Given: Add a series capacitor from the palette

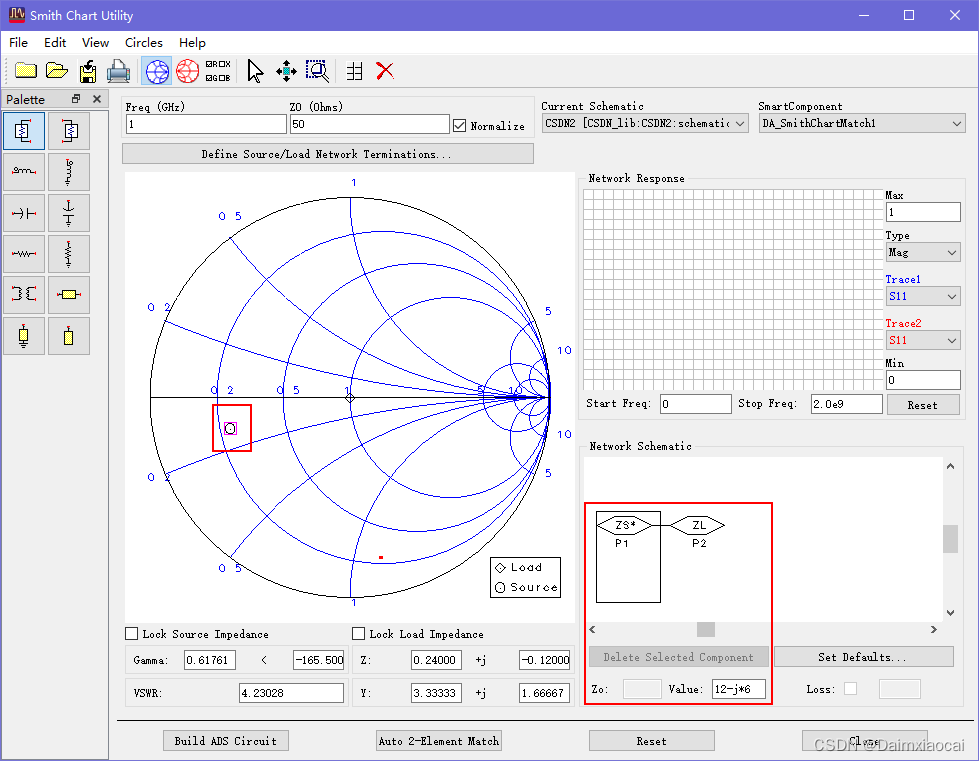Looking at the screenshot, I should [x=24, y=213].
